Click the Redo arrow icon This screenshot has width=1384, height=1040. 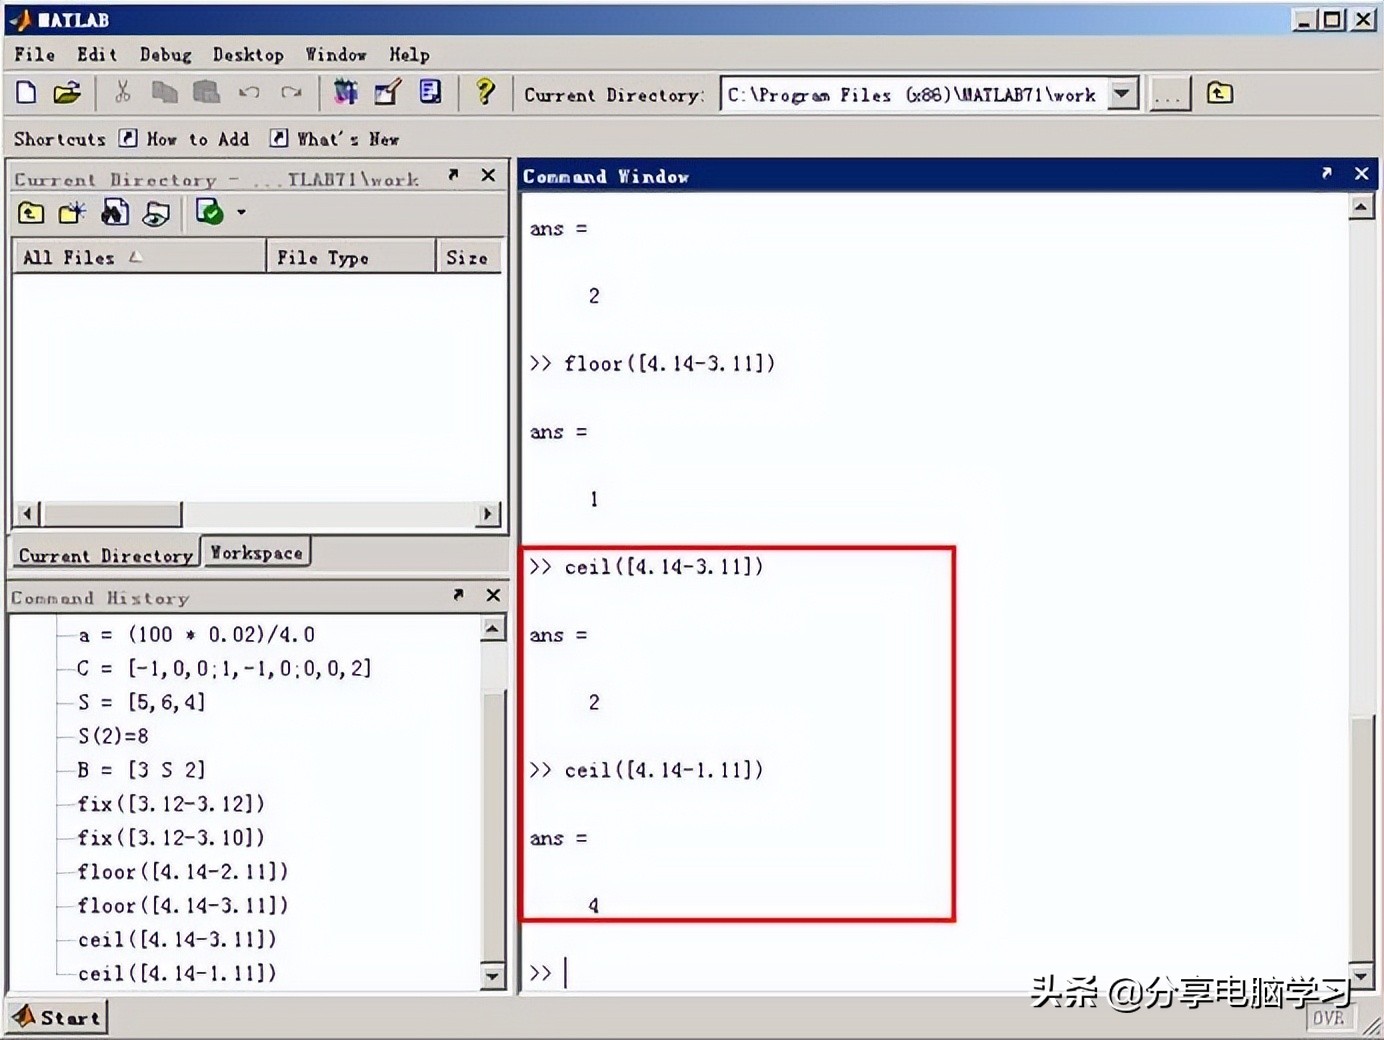tap(291, 93)
